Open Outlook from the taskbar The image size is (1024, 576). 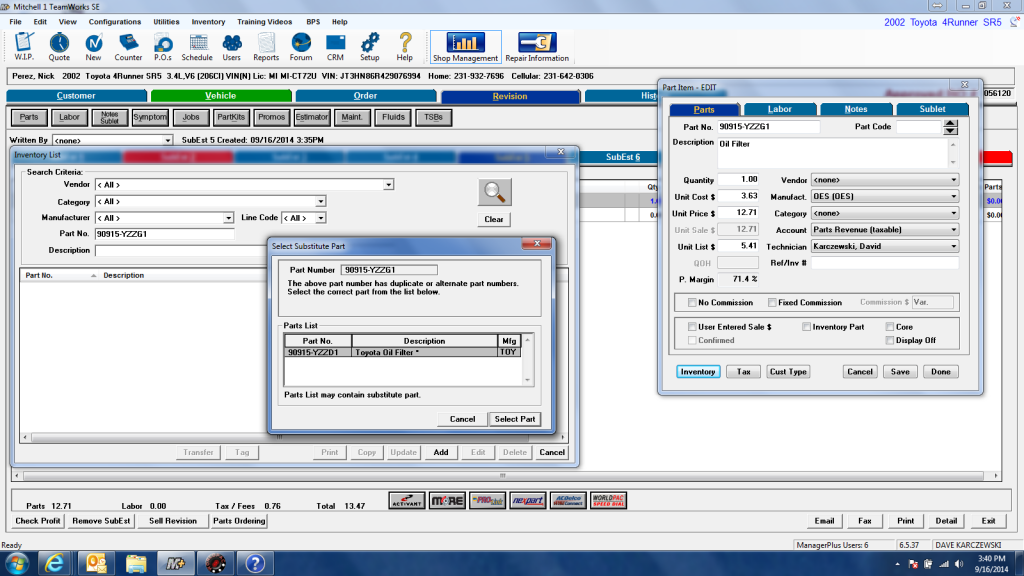(x=96, y=563)
